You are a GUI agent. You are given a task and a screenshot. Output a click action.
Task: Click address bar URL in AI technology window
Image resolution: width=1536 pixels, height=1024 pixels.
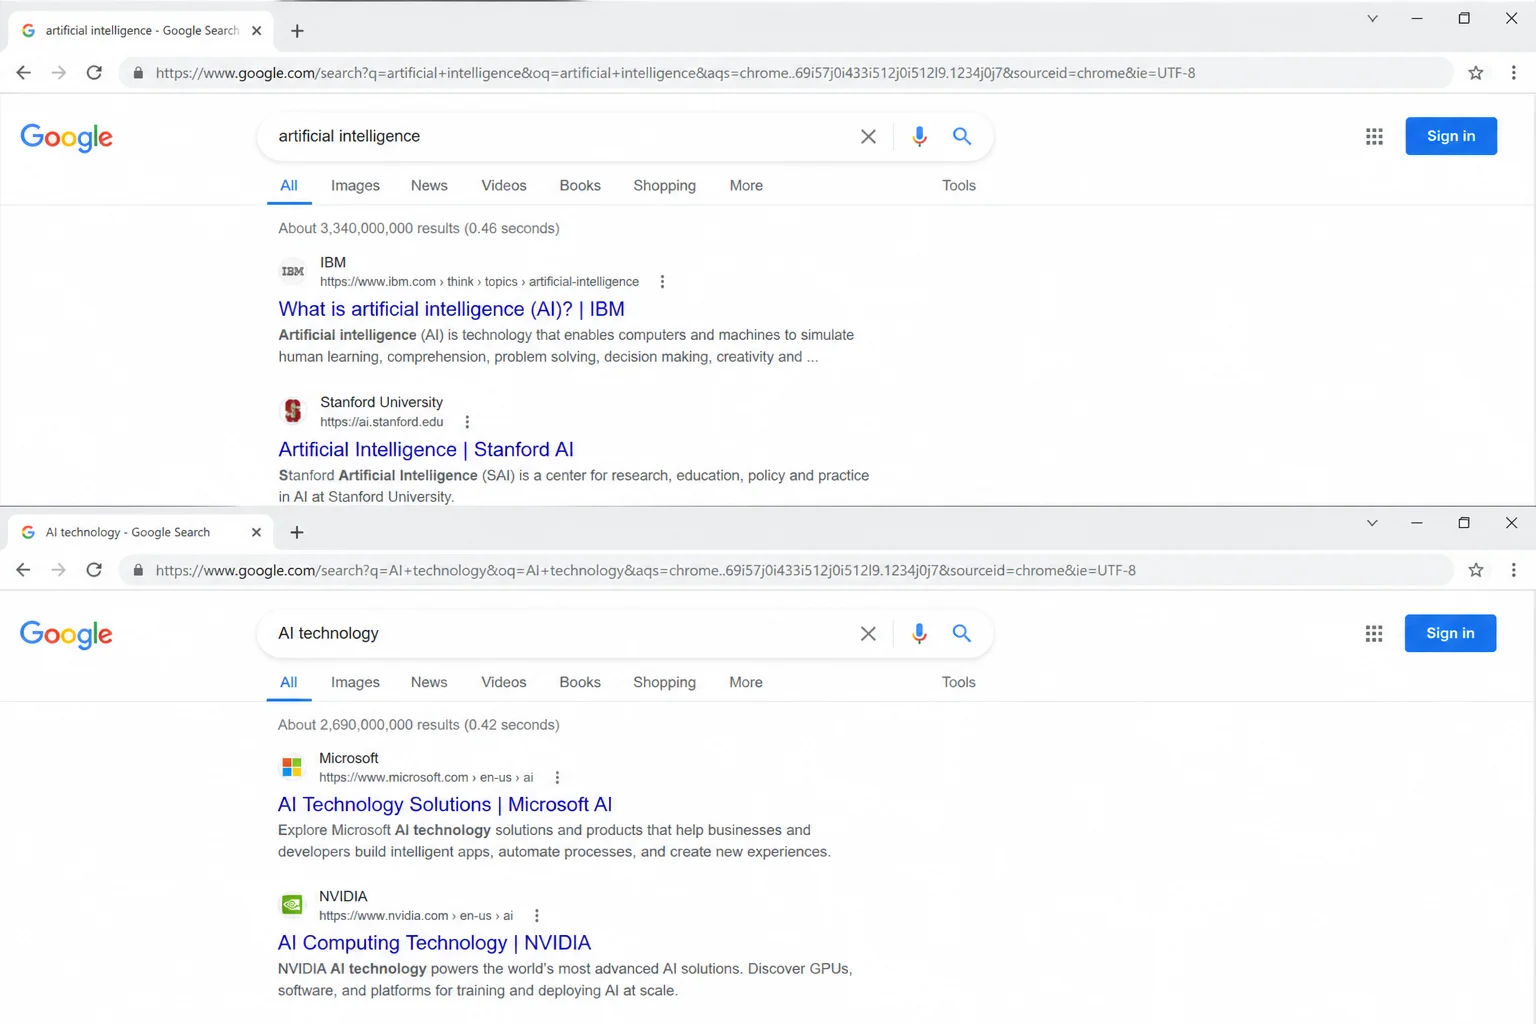[646, 570]
